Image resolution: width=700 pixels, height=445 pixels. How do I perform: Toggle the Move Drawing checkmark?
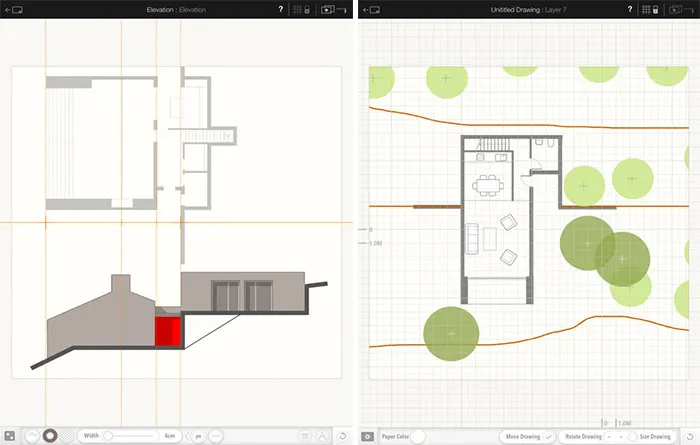click(548, 436)
